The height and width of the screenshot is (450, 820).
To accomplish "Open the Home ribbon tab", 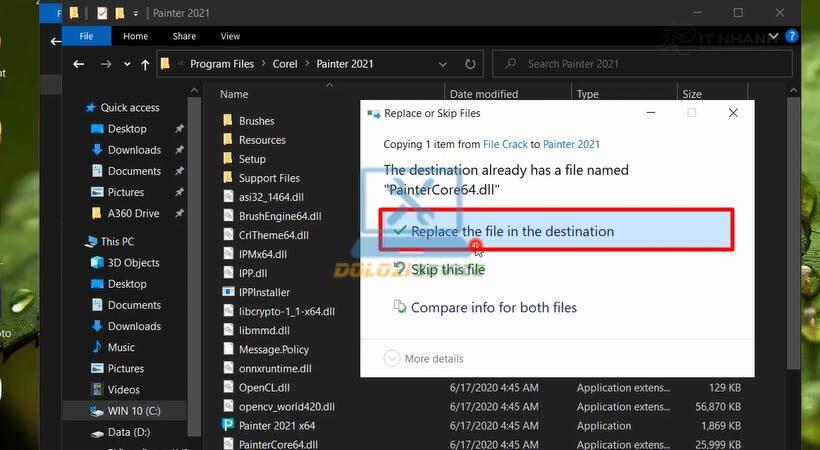I will pyautogui.click(x=135, y=37).
